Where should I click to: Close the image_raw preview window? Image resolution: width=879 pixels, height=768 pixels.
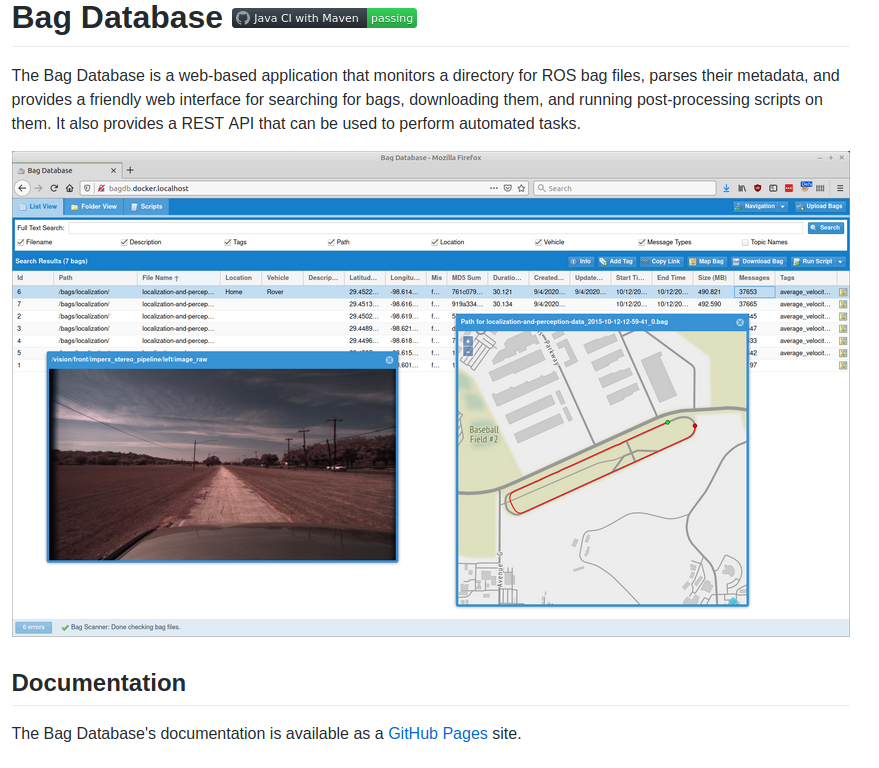click(x=390, y=360)
